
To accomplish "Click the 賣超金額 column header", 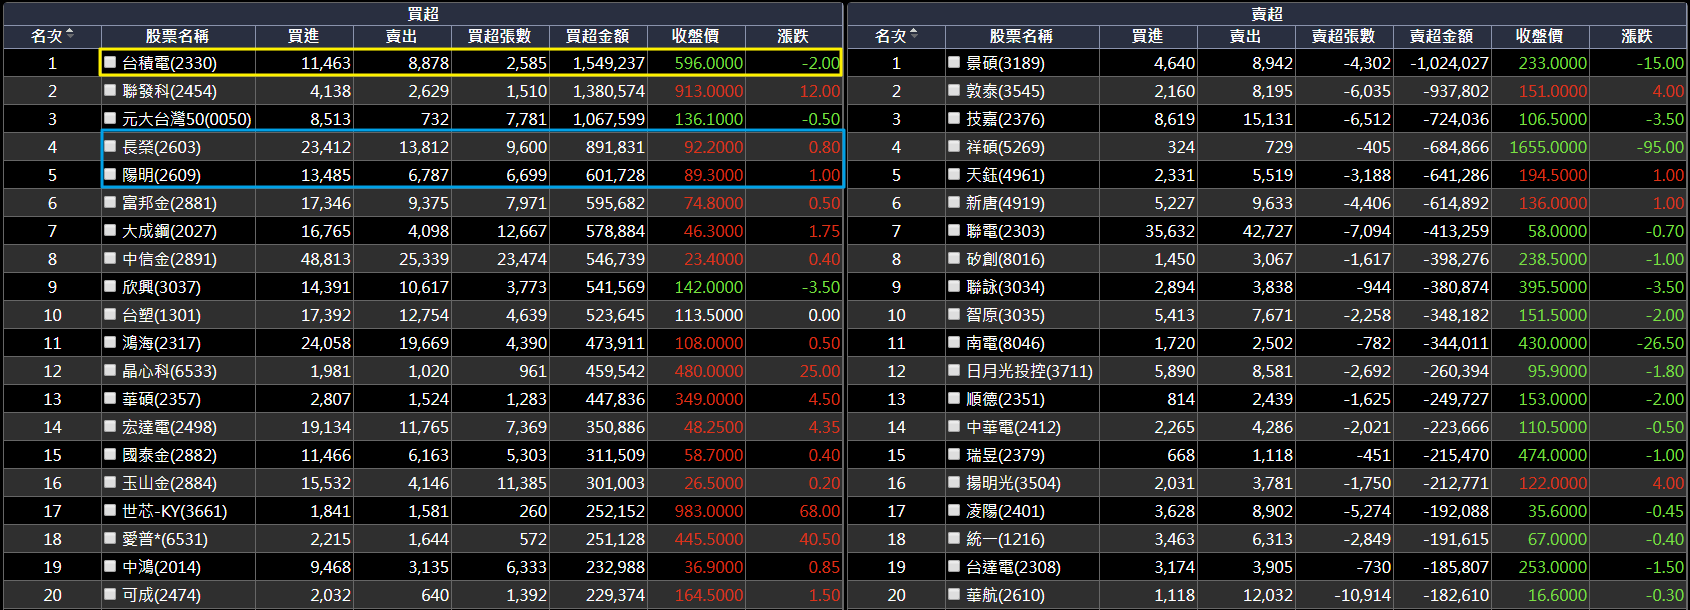I will coord(1441,36).
